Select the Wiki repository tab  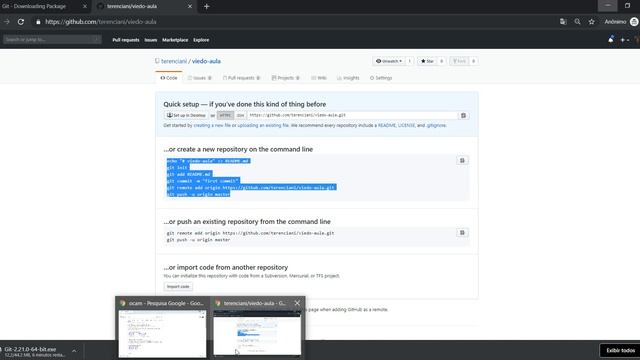click(x=319, y=78)
